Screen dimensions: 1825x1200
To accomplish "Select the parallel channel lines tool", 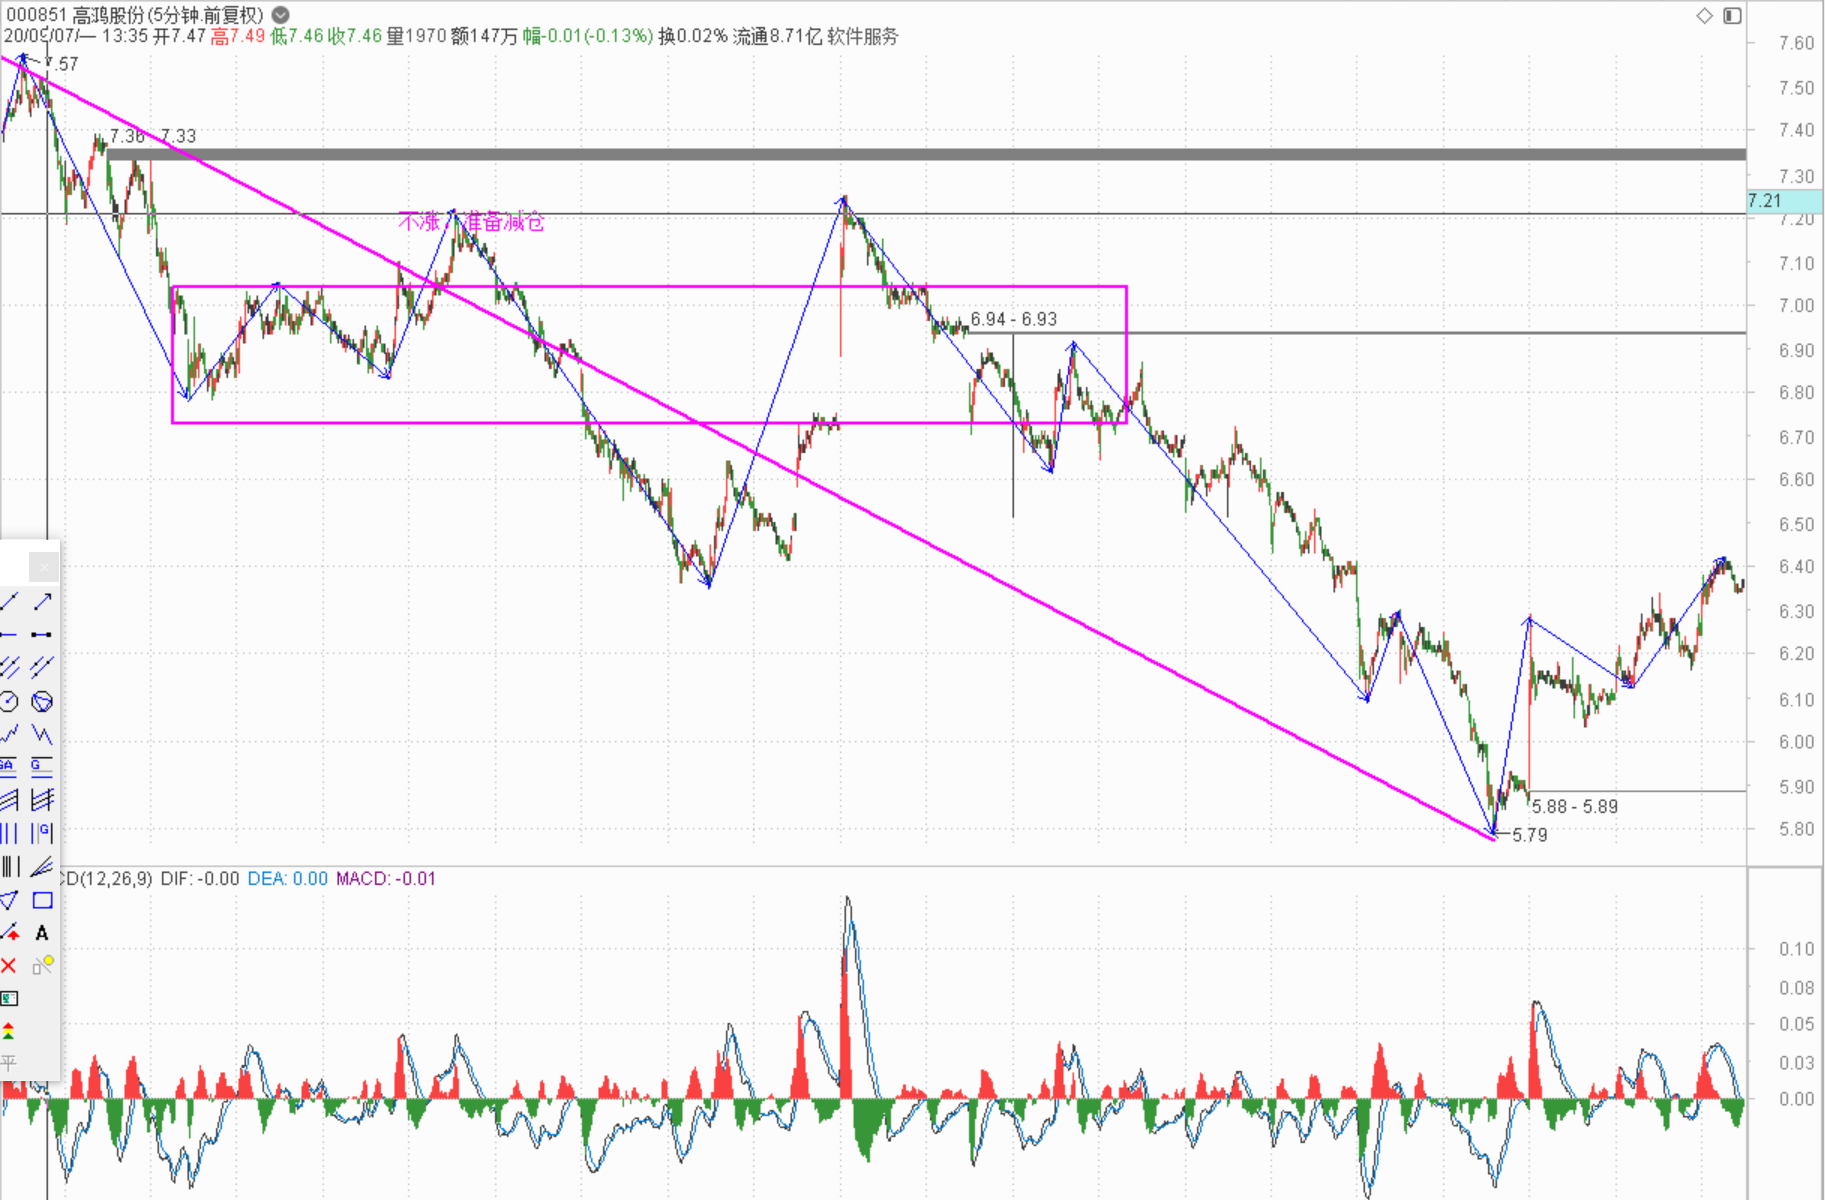I will (9, 667).
